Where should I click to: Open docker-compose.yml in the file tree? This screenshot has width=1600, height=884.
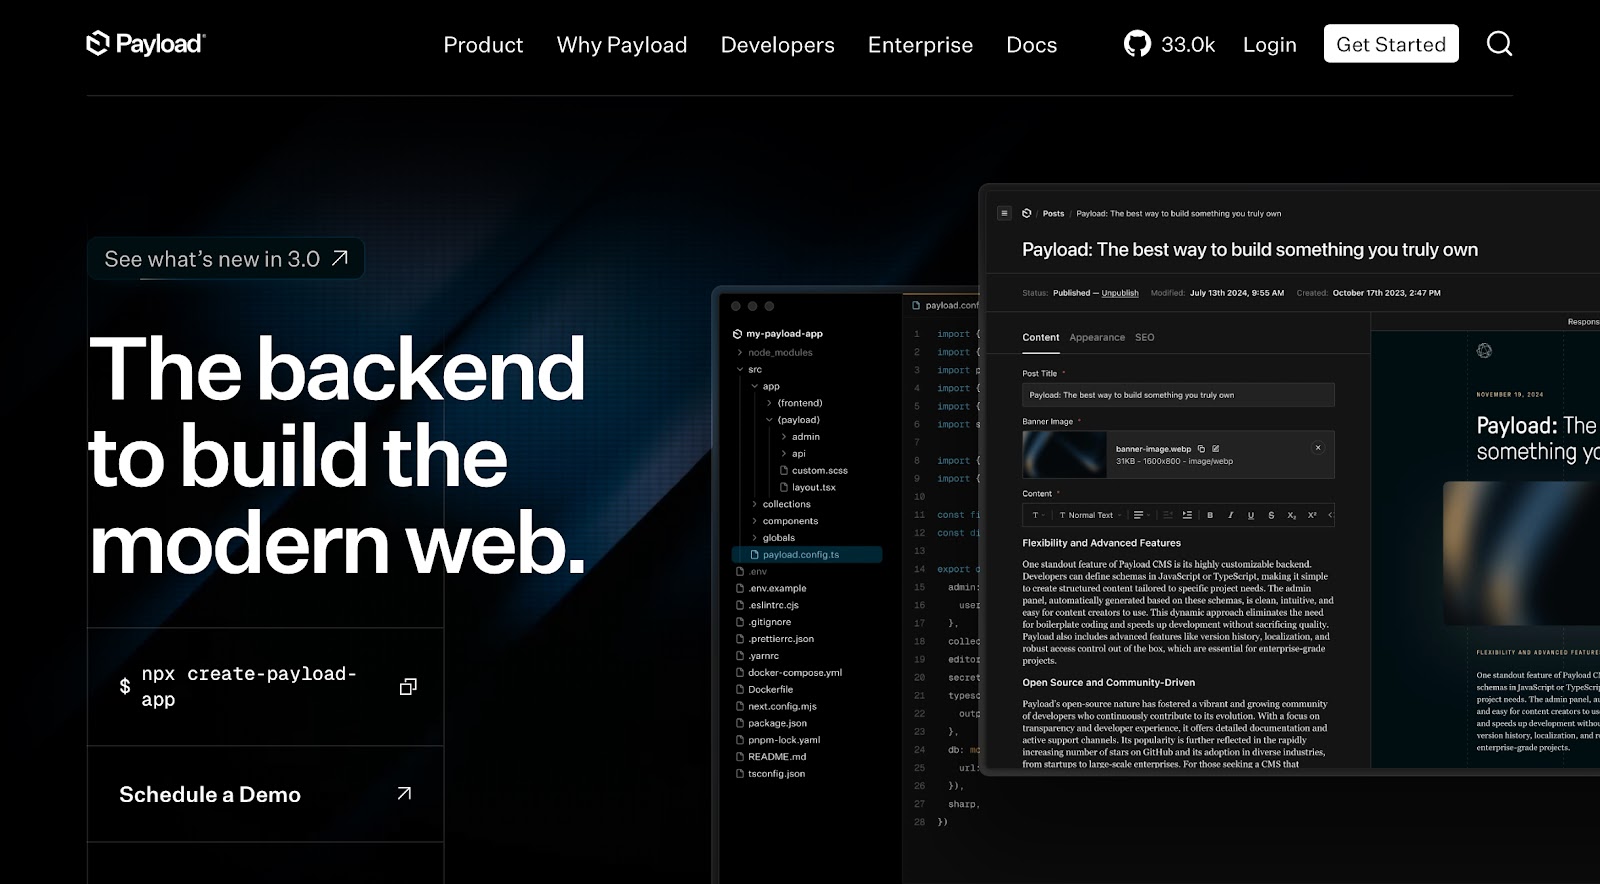788,672
